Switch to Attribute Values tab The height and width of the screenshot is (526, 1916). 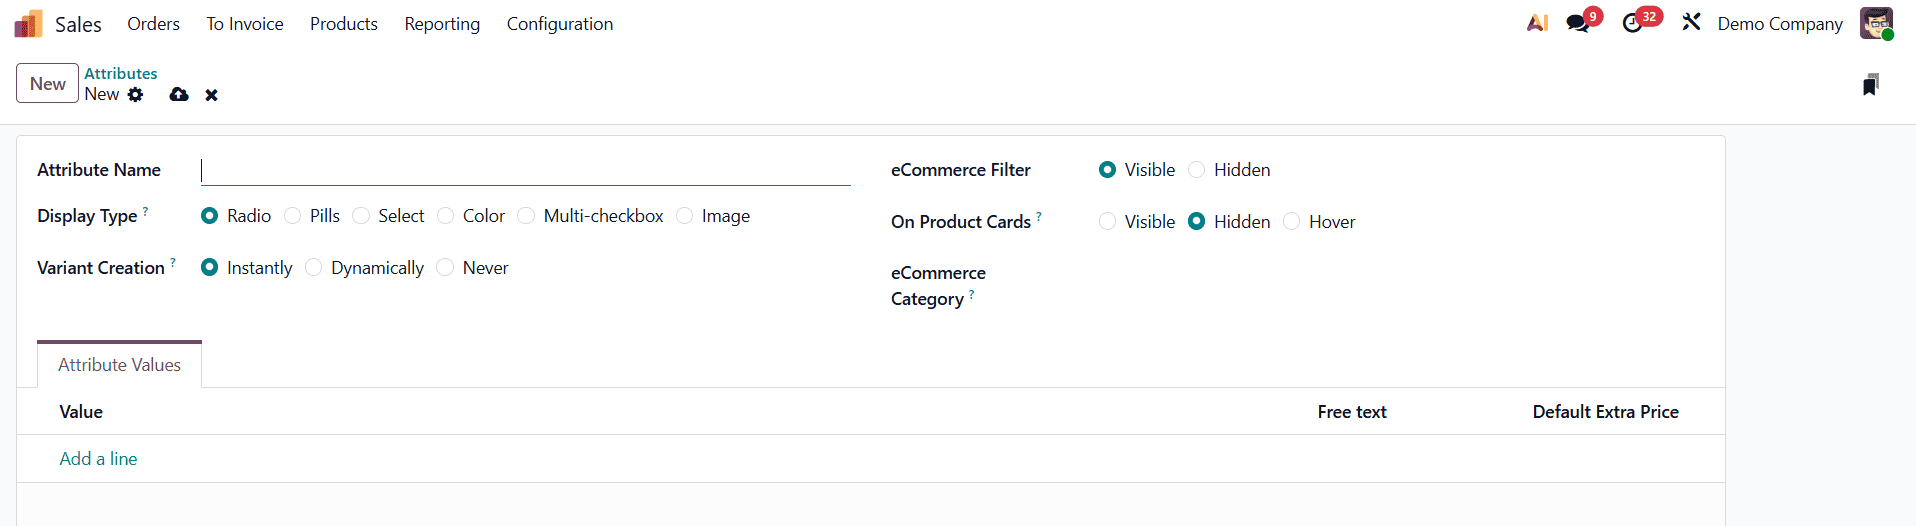pos(119,365)
